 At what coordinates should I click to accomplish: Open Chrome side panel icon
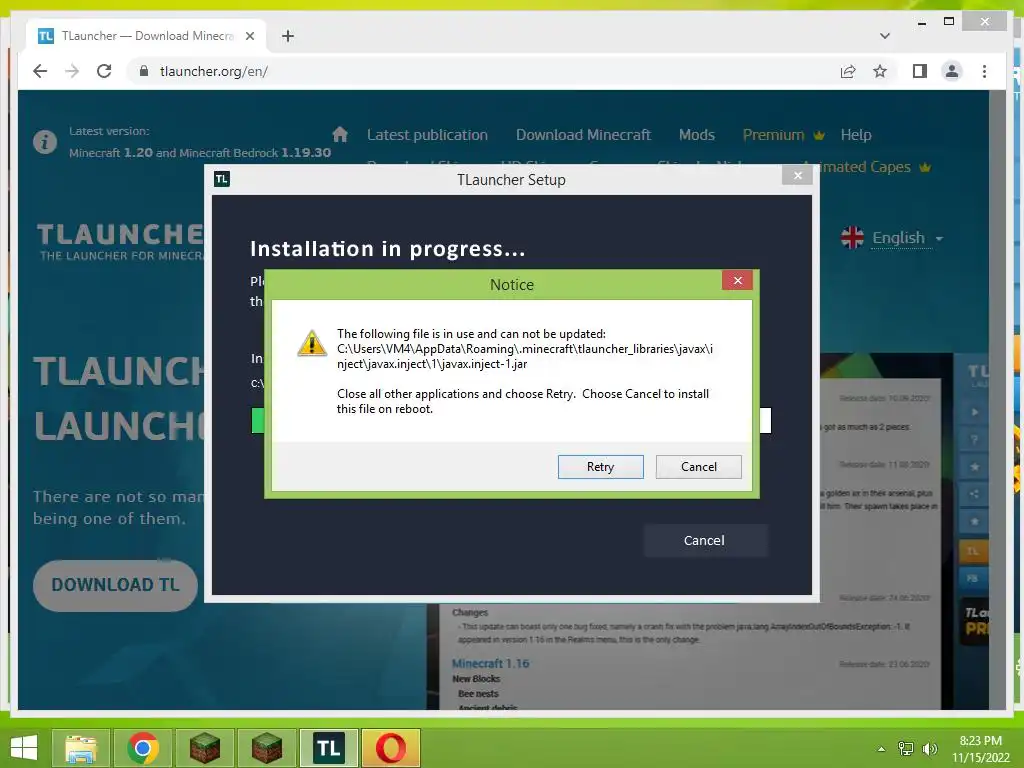pos(920,71)
